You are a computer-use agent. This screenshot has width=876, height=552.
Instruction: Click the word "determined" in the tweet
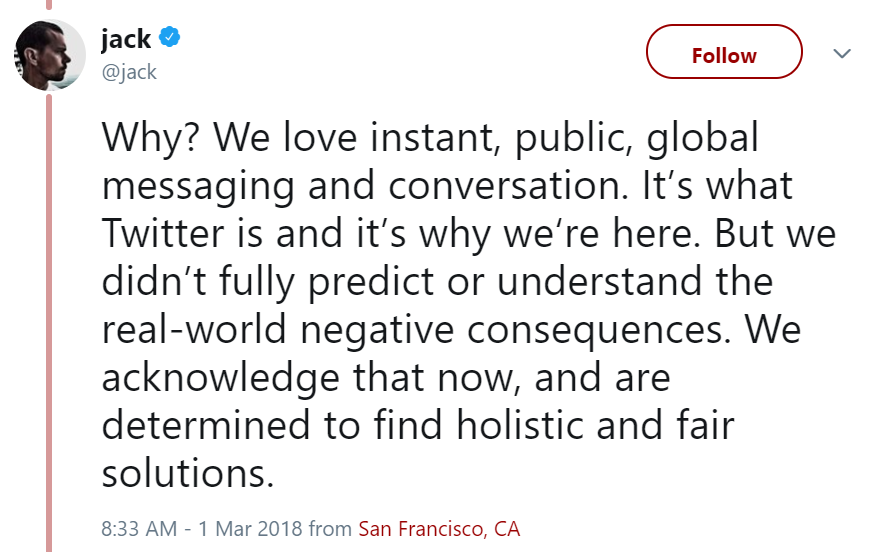point(206,425)
